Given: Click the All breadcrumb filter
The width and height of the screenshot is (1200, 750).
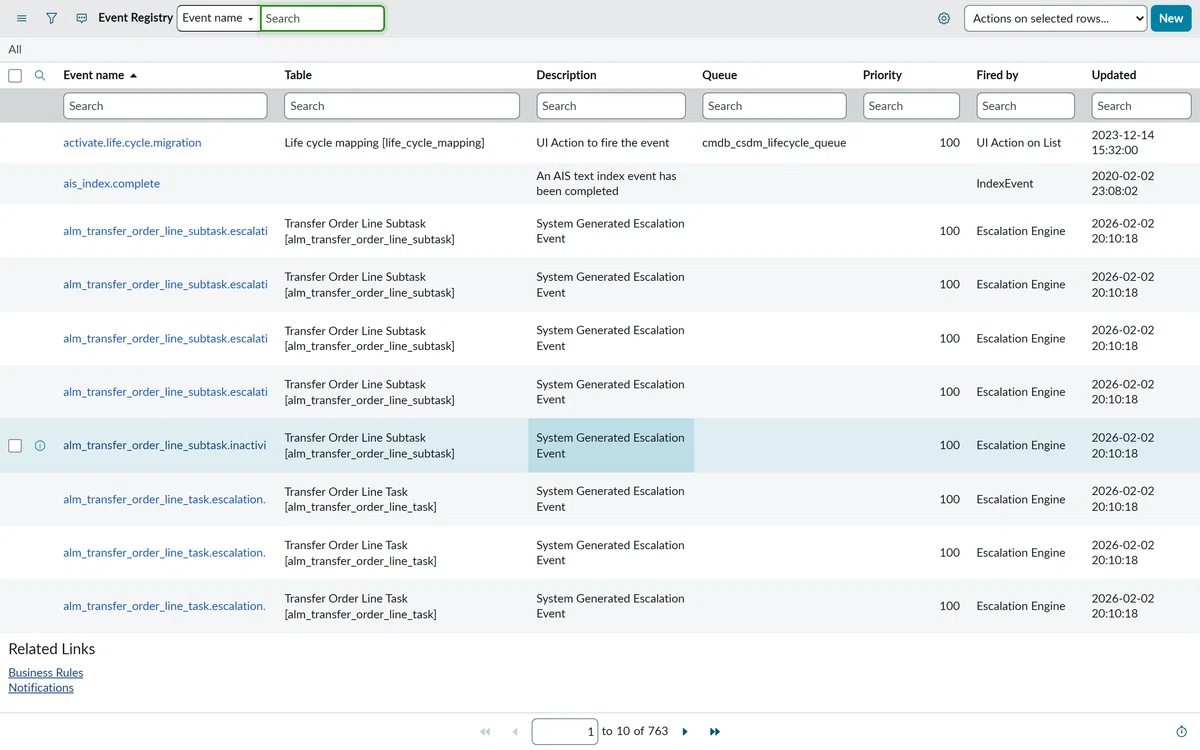Looking at the screenshot, I should coord(15,49).
